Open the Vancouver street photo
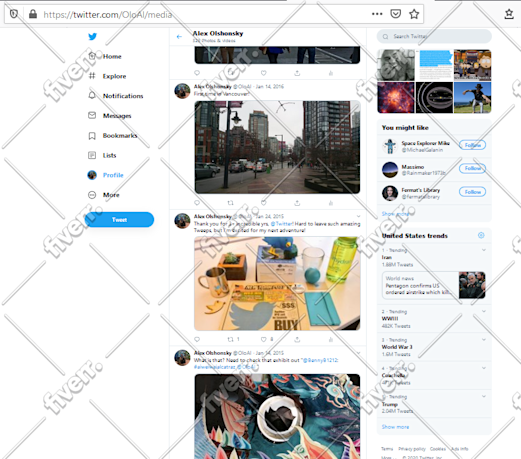The image size is (521, 459). (x=277, y=147)
